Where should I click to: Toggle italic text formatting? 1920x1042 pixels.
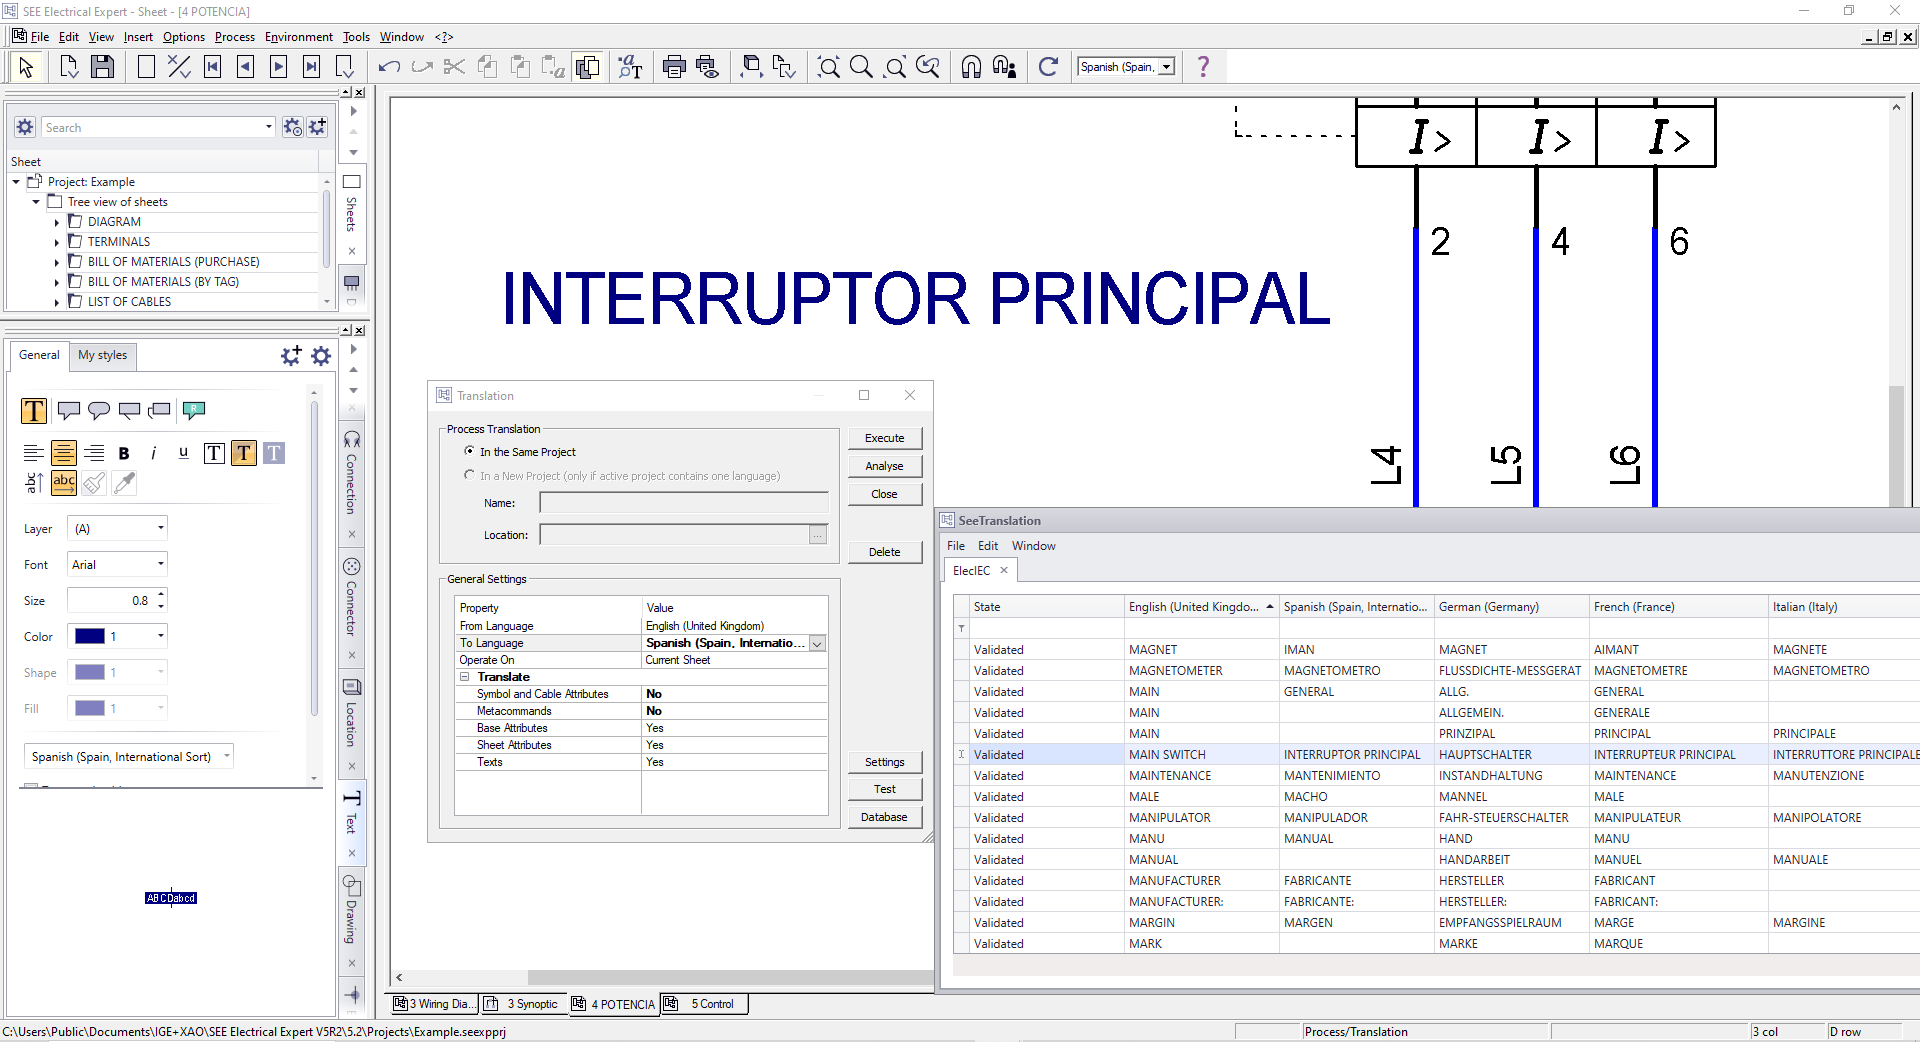point(154,453)
